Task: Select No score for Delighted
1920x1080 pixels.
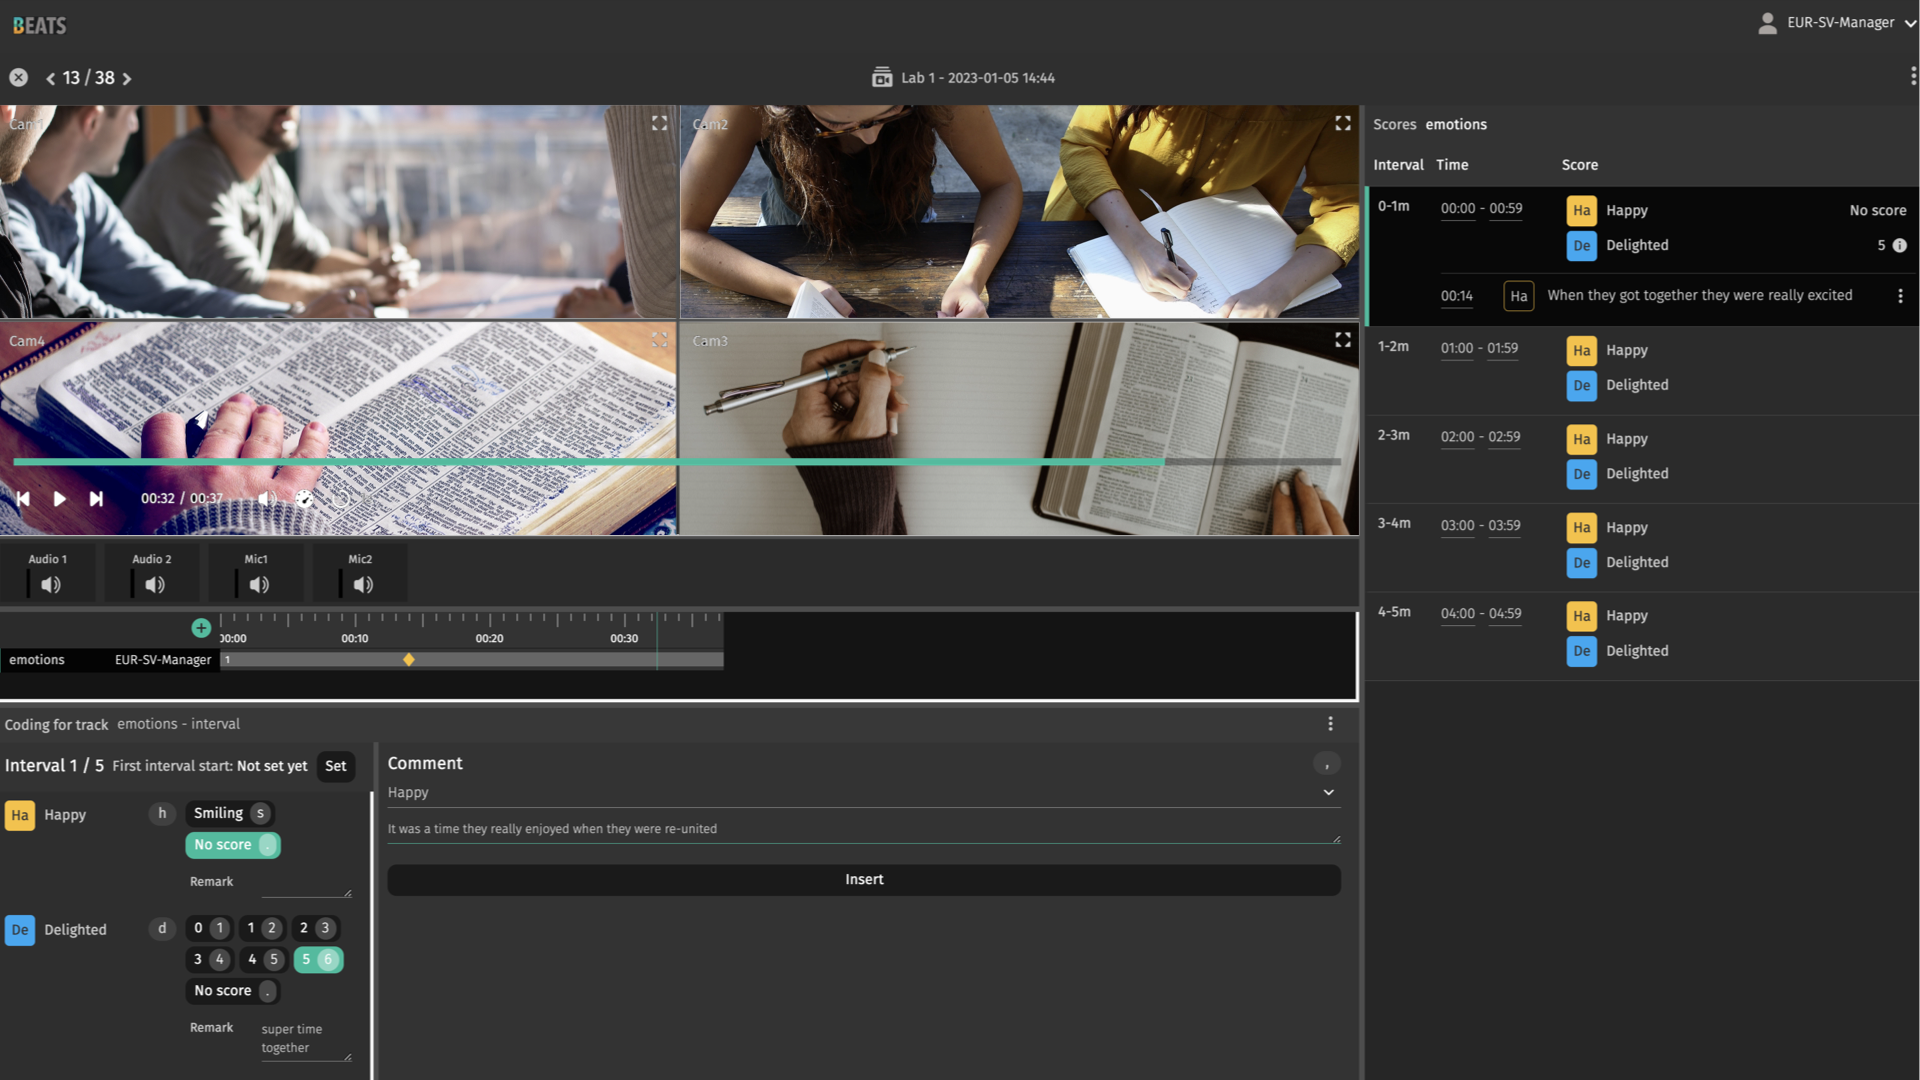Action: point(232,991)
